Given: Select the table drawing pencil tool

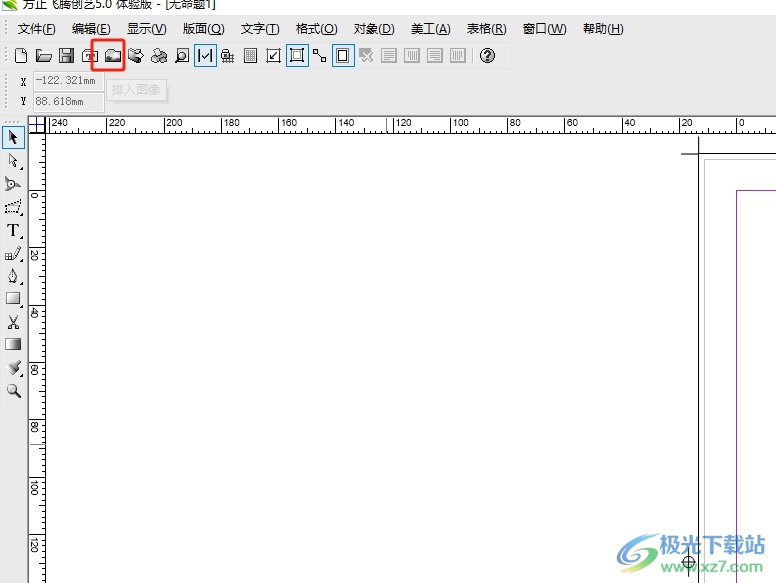Looking at the screenshot, I should (13, 254).
